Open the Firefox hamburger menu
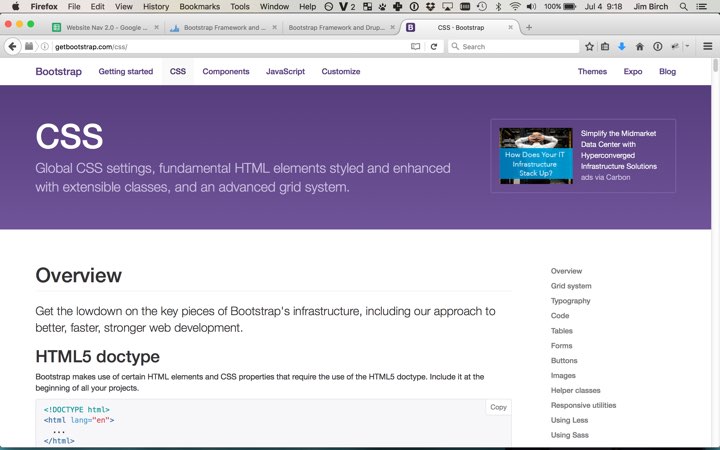This screenshot has height=450, width=720. [708, 46]
